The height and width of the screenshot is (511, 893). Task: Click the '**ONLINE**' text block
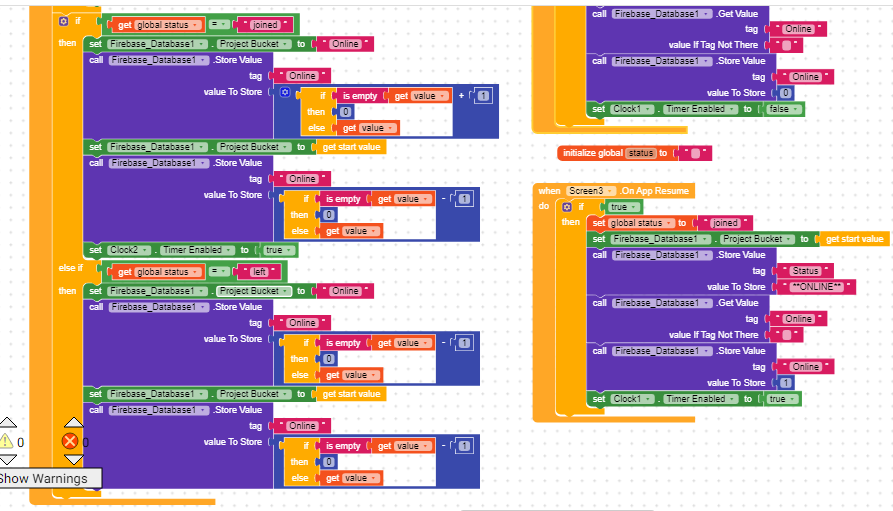point(817,287)
